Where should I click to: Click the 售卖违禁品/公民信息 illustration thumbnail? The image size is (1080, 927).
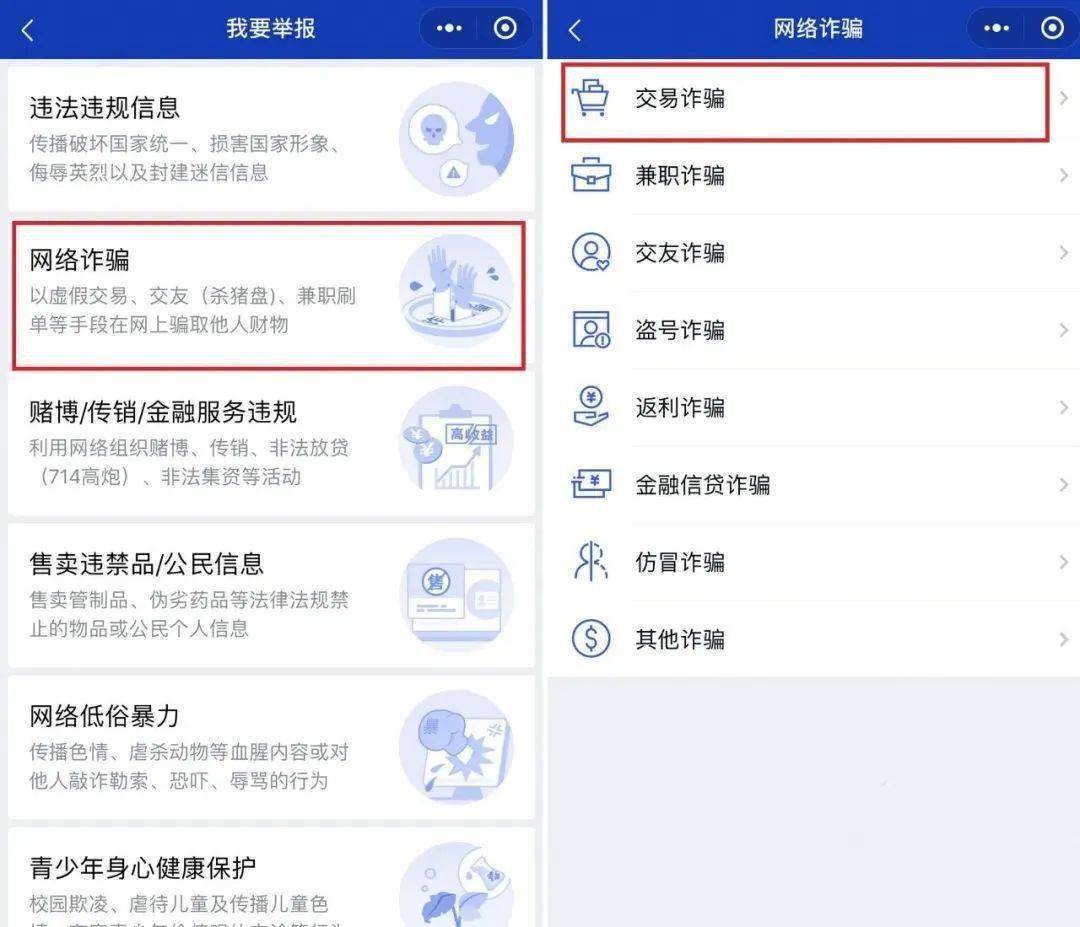[x=456, y=595]
